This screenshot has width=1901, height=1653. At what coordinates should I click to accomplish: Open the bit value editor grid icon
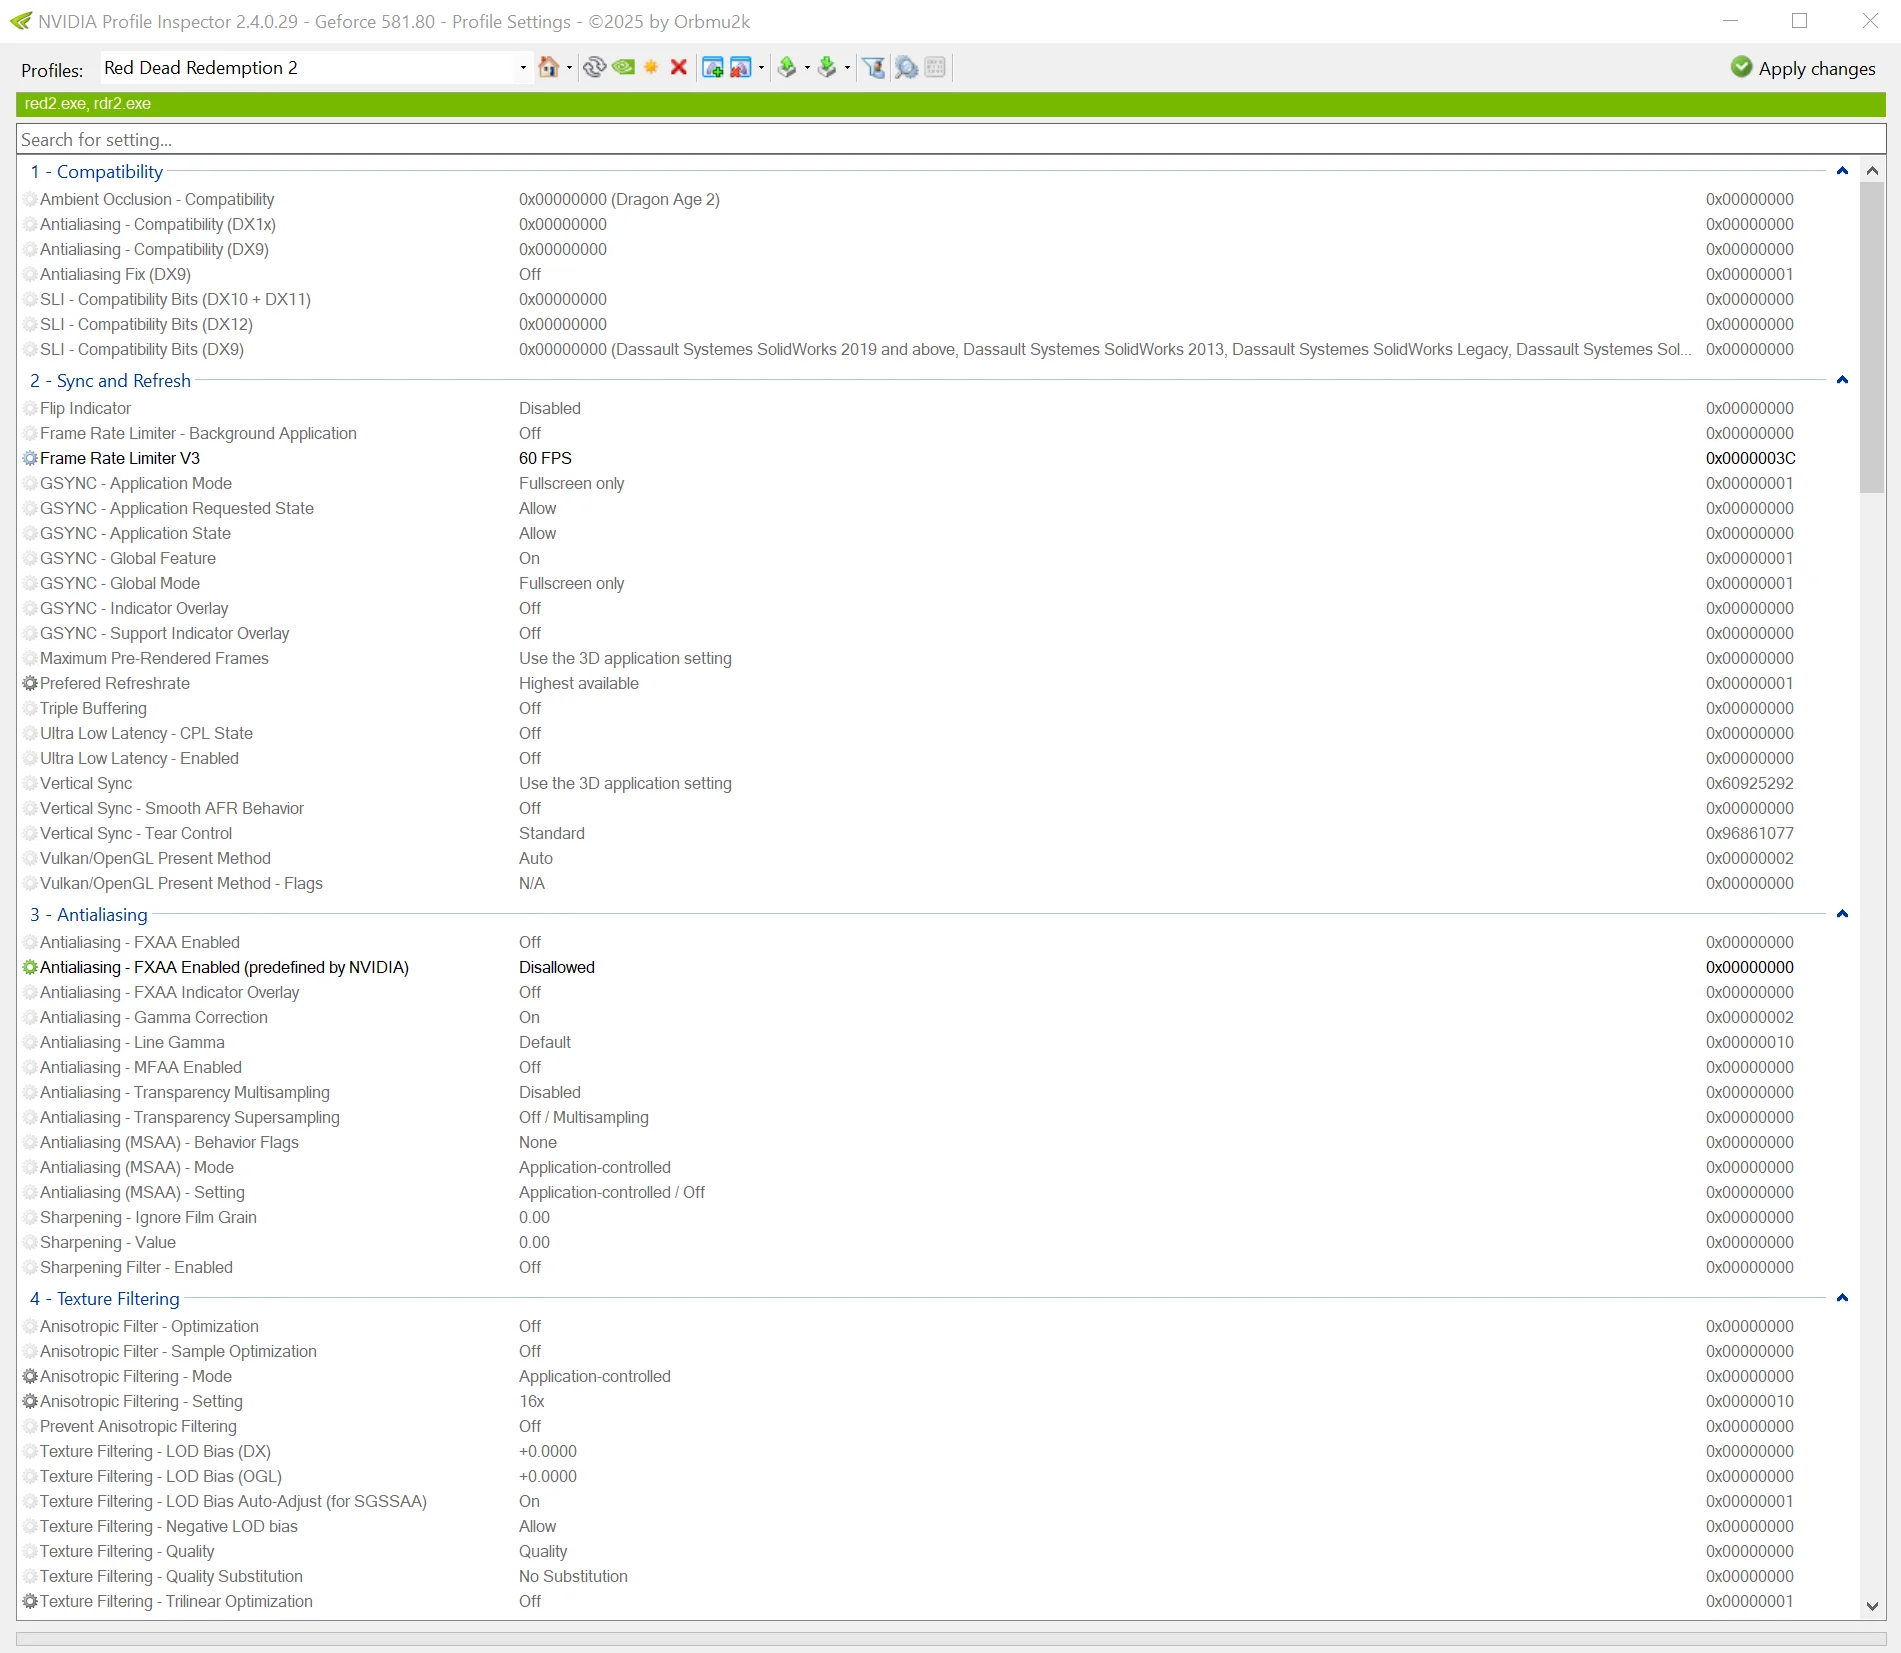936,67
